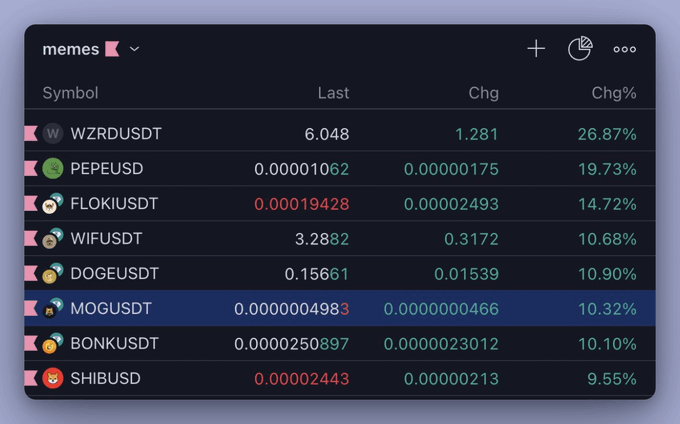
Task: Click percent change 26.87%
Action: tap(607, 134)
